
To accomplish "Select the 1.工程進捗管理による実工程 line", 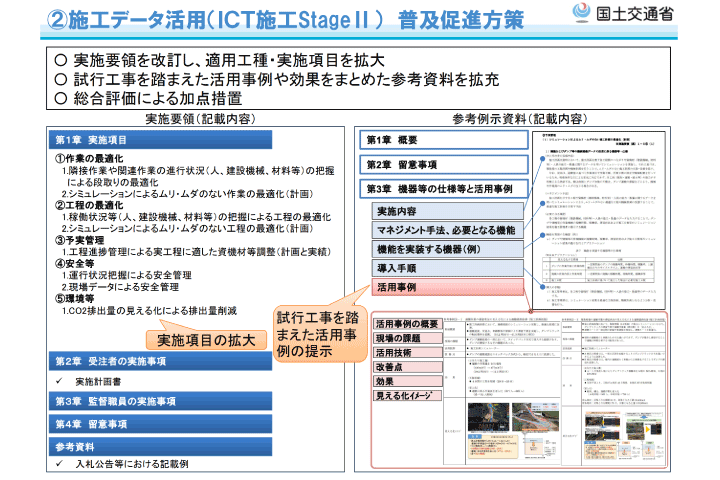I will [x=196, y=252].
